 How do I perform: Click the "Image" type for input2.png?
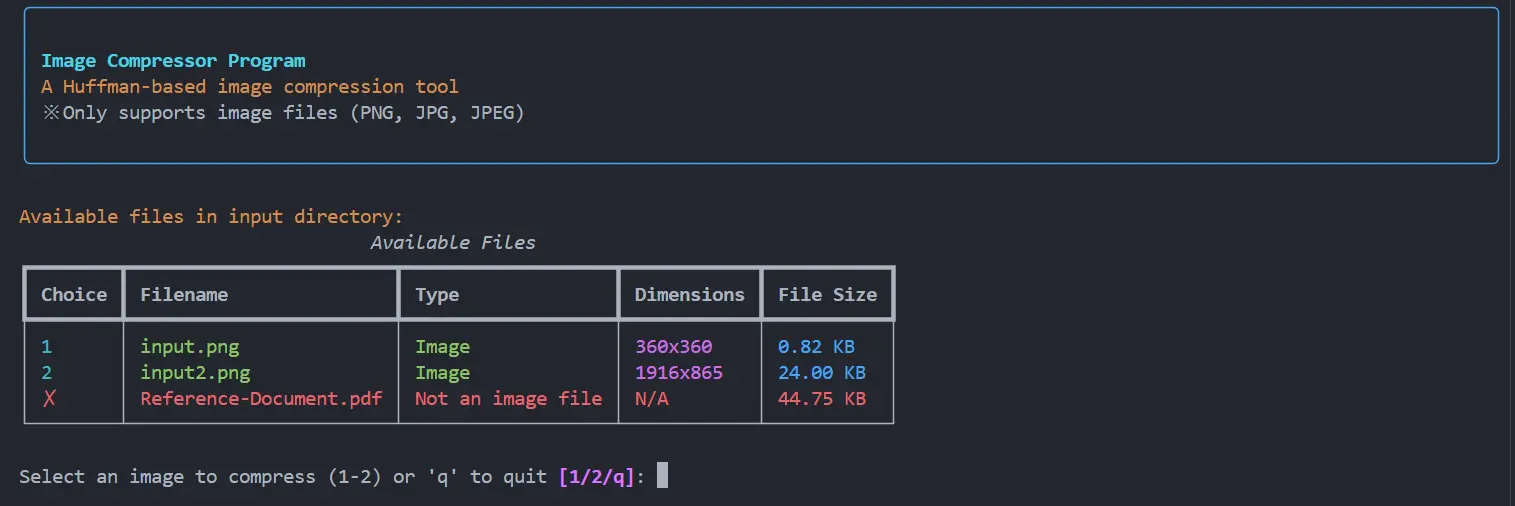(443, 373)
